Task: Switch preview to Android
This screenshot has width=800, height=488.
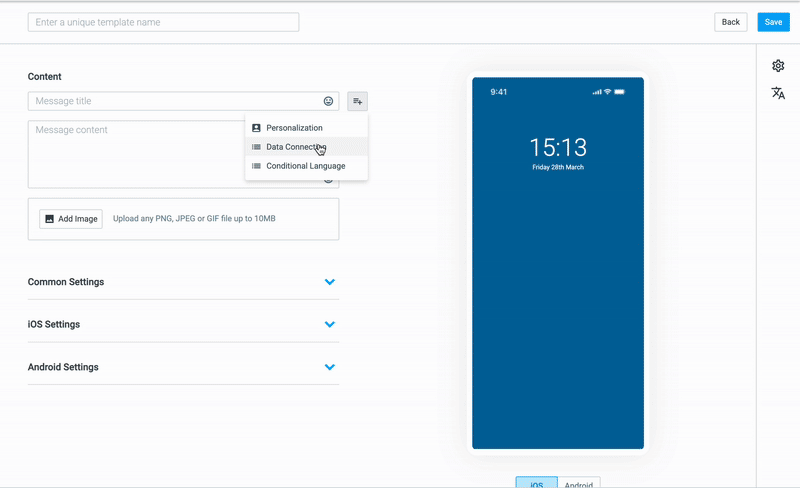Action: click(579, 482)
